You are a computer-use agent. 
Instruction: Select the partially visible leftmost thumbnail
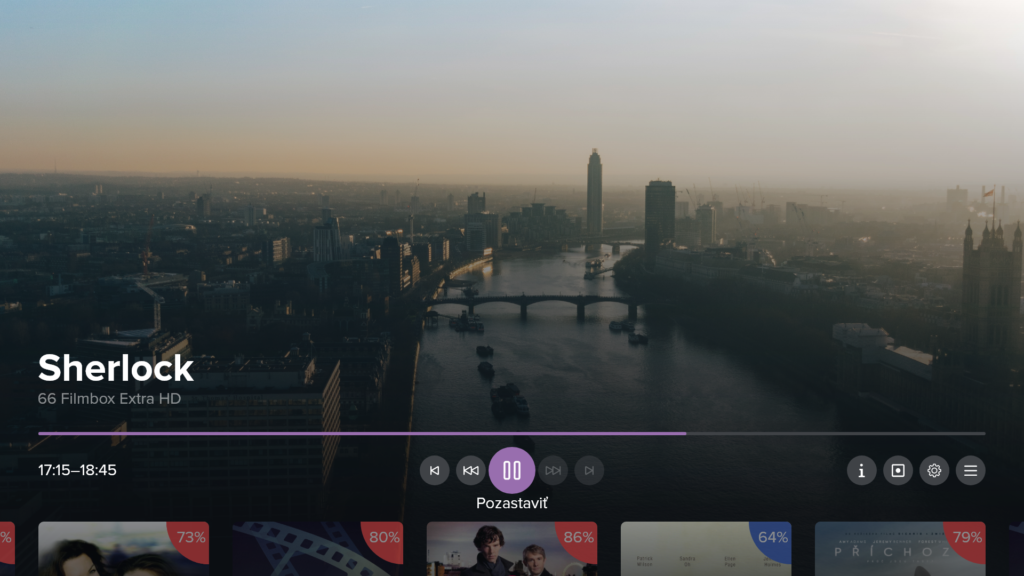pos(6,549)
